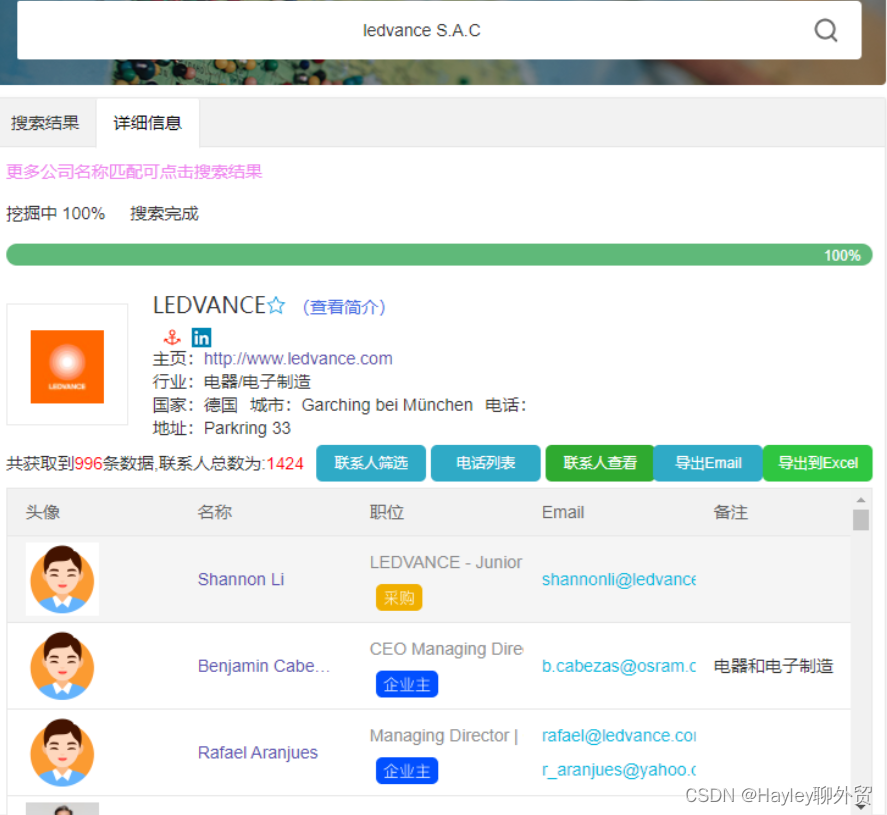Viewport: 887px width, 815px height.
Task: Open Shannon Li's contact name
Action: 241,579
